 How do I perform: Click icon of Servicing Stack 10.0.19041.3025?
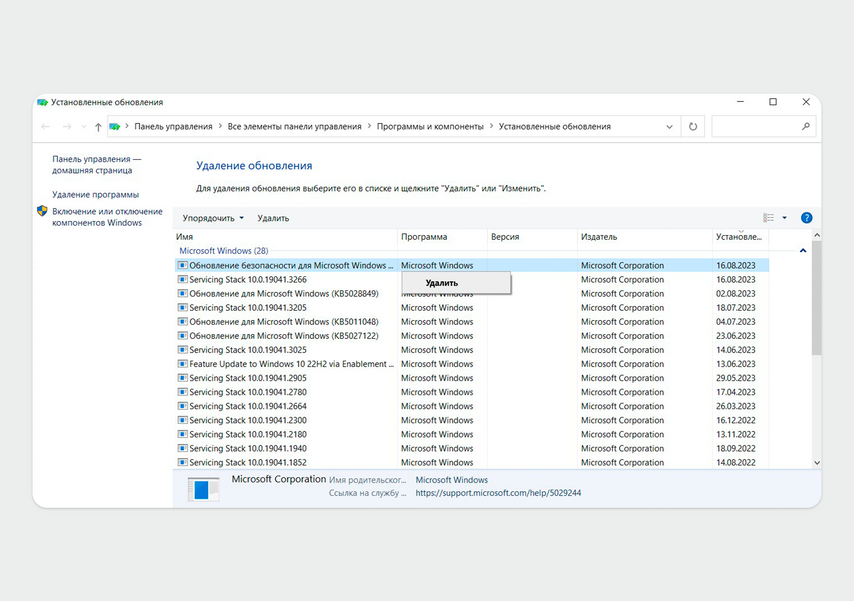(x=182, y=350)
